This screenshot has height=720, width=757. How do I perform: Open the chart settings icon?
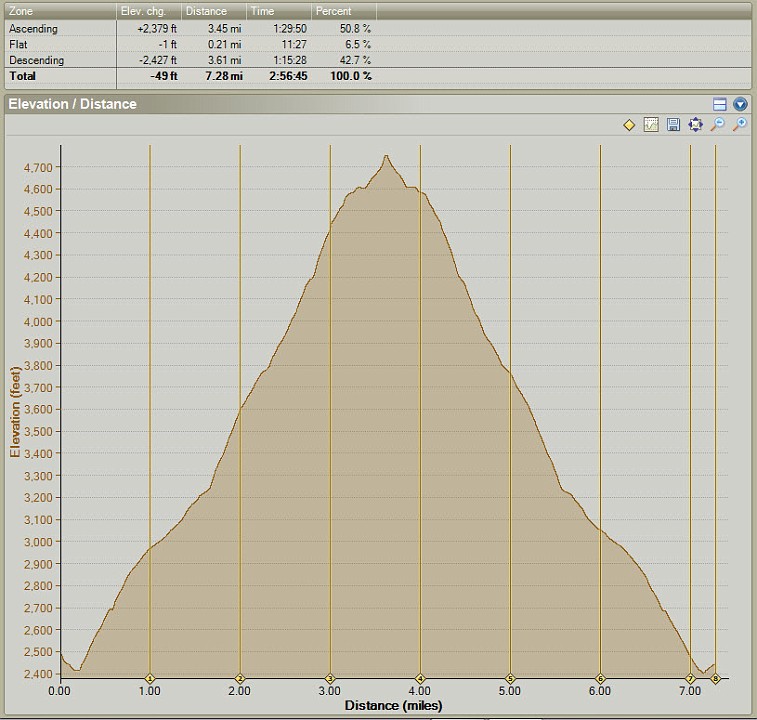(x=651, y=125)
